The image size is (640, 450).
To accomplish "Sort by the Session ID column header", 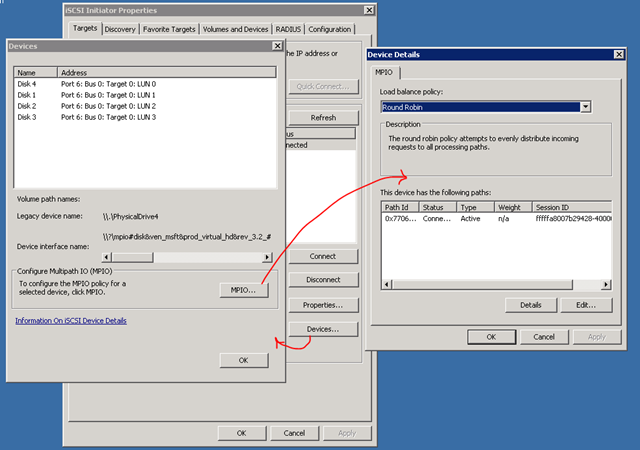I will click(572, 207).
